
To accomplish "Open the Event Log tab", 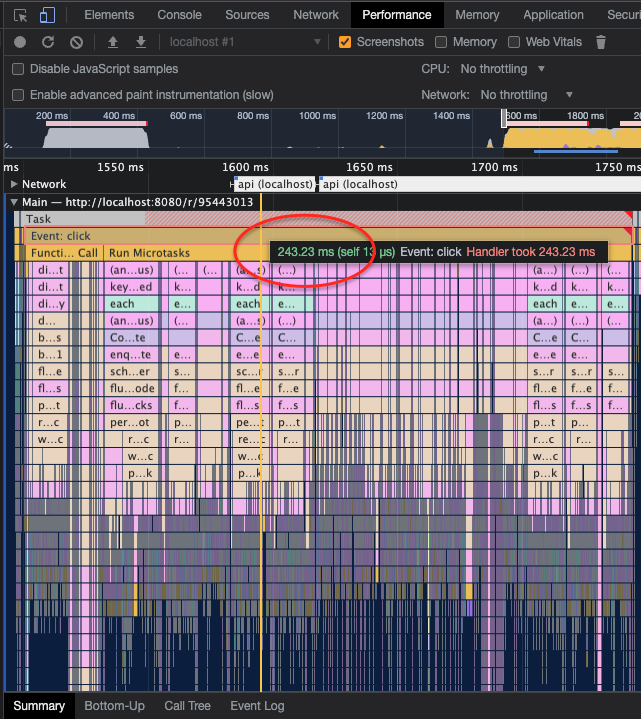I will [x=257, y=706].
